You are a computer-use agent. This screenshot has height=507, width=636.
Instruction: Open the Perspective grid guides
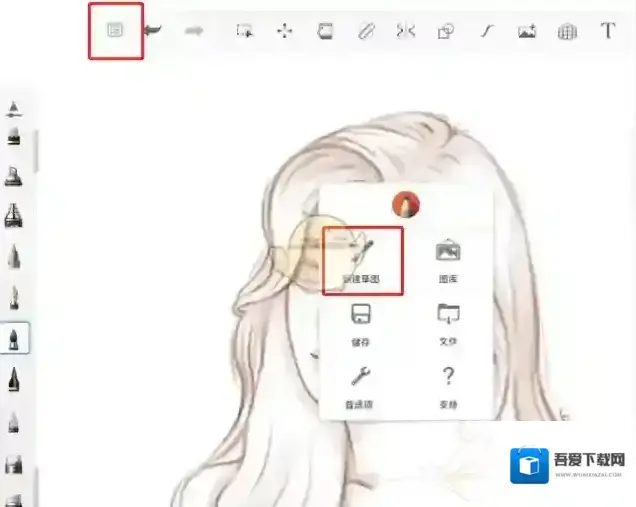(567, 32)
